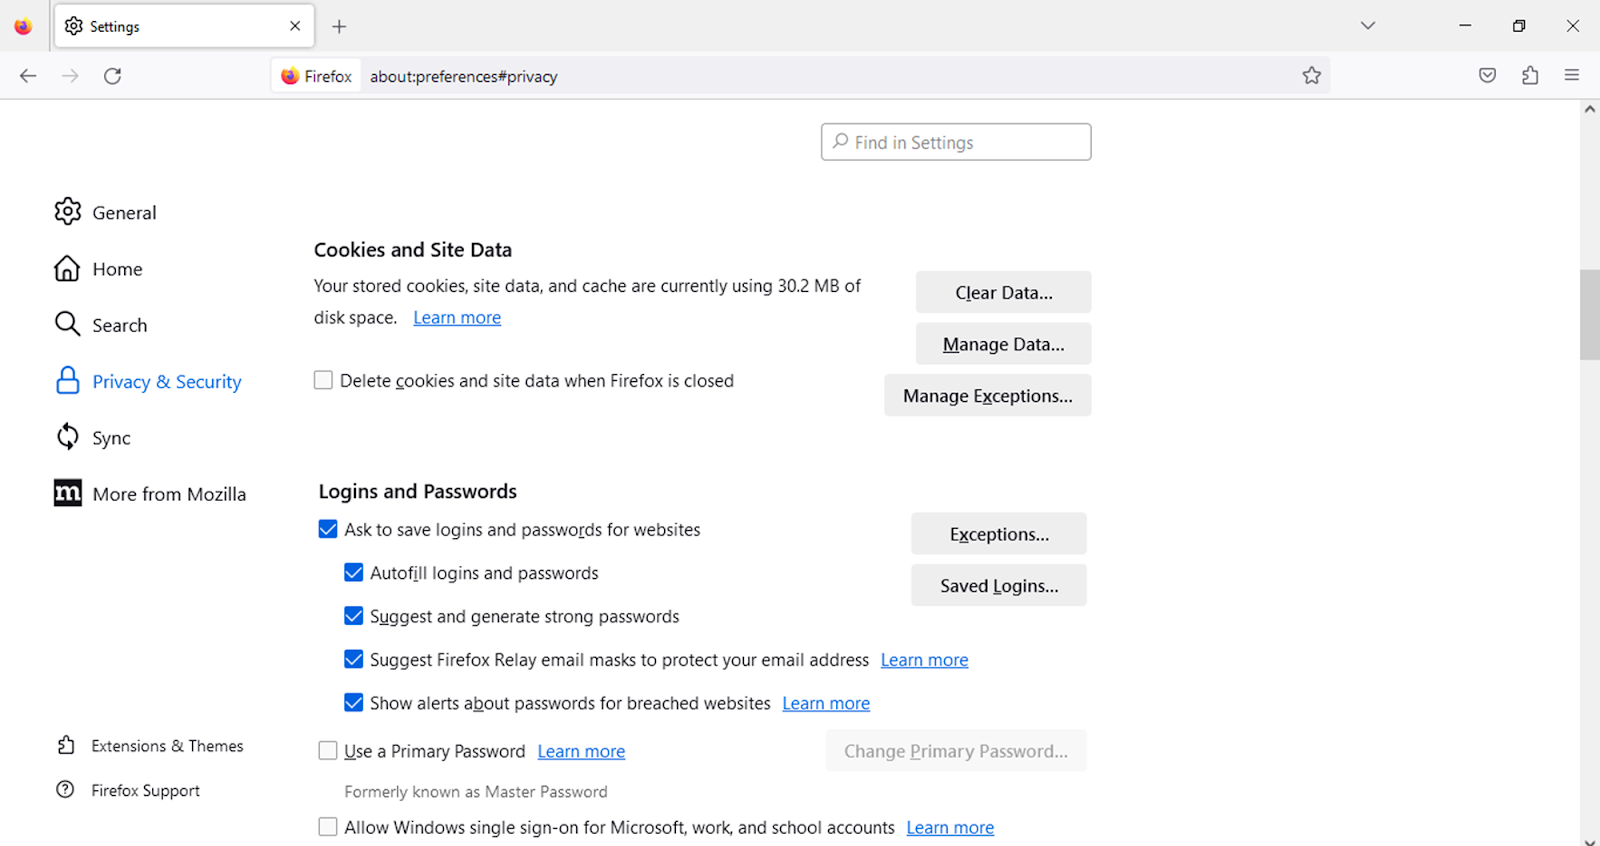Click scrollbar up arrow at top
This screenshot has height=846, width=1600.
click(x=1589, y=109)
